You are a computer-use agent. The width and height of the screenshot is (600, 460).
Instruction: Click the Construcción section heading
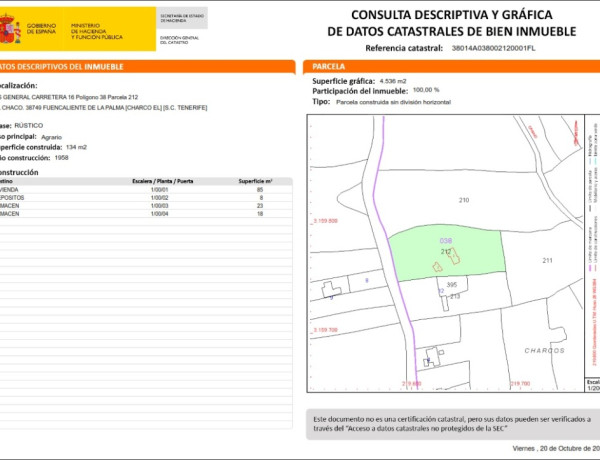click(x=19, y=172)
